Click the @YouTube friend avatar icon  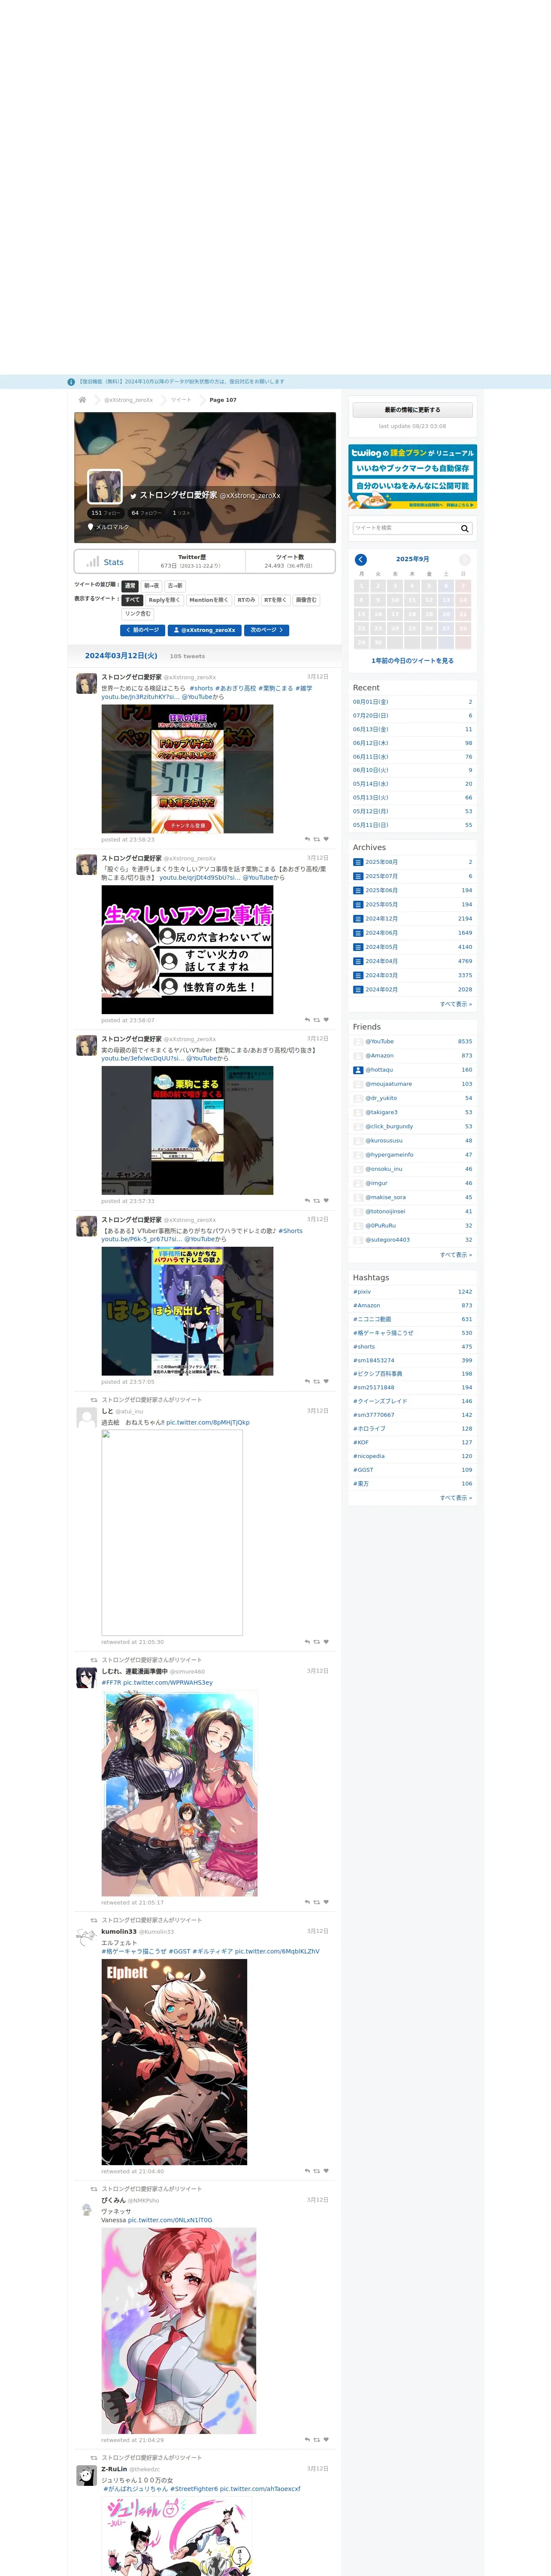(358, 1041)
